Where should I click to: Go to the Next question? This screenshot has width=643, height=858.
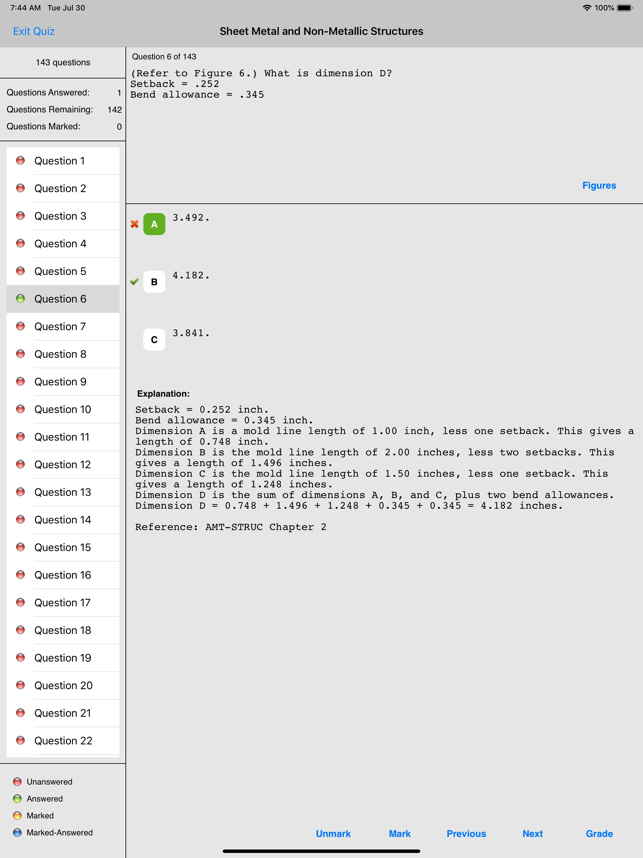click(532, 833)
